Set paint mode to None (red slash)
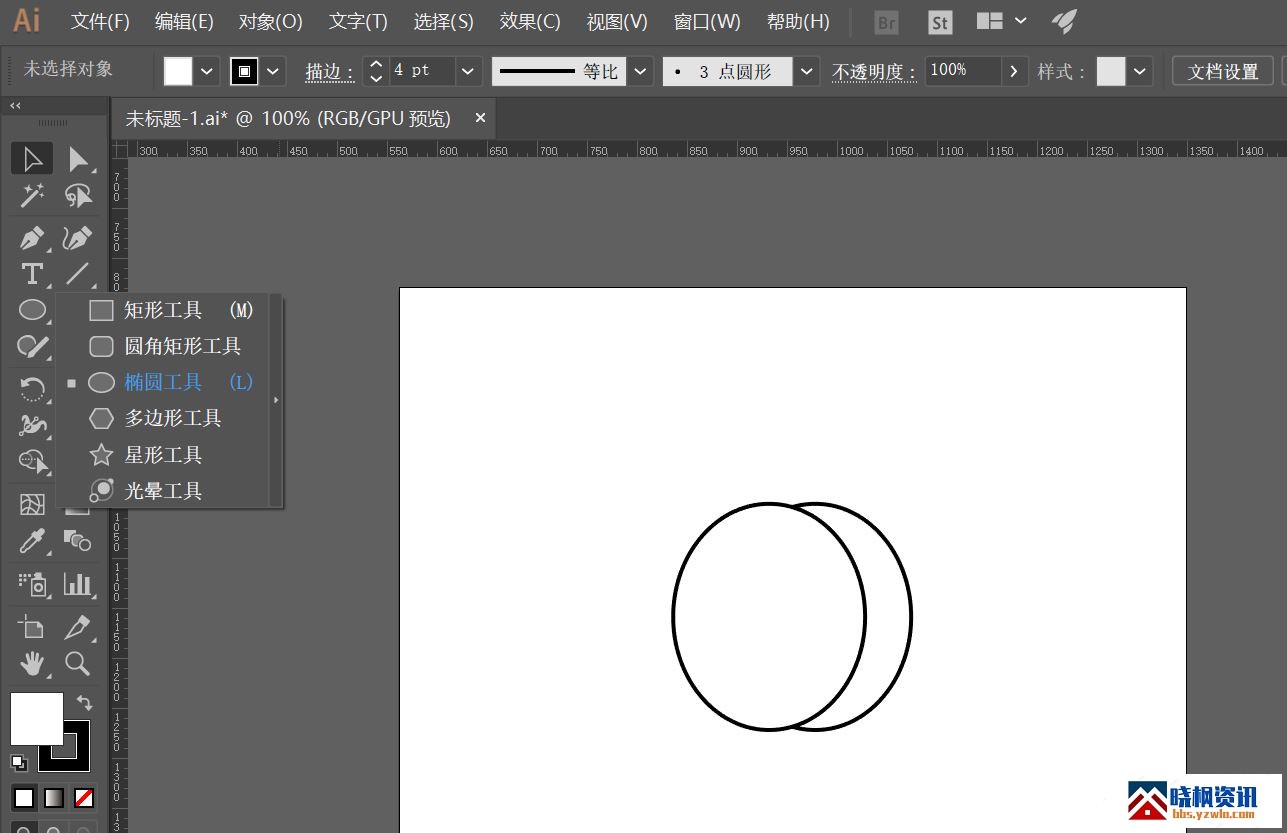 pyautogui.click(x=84, y=798)
